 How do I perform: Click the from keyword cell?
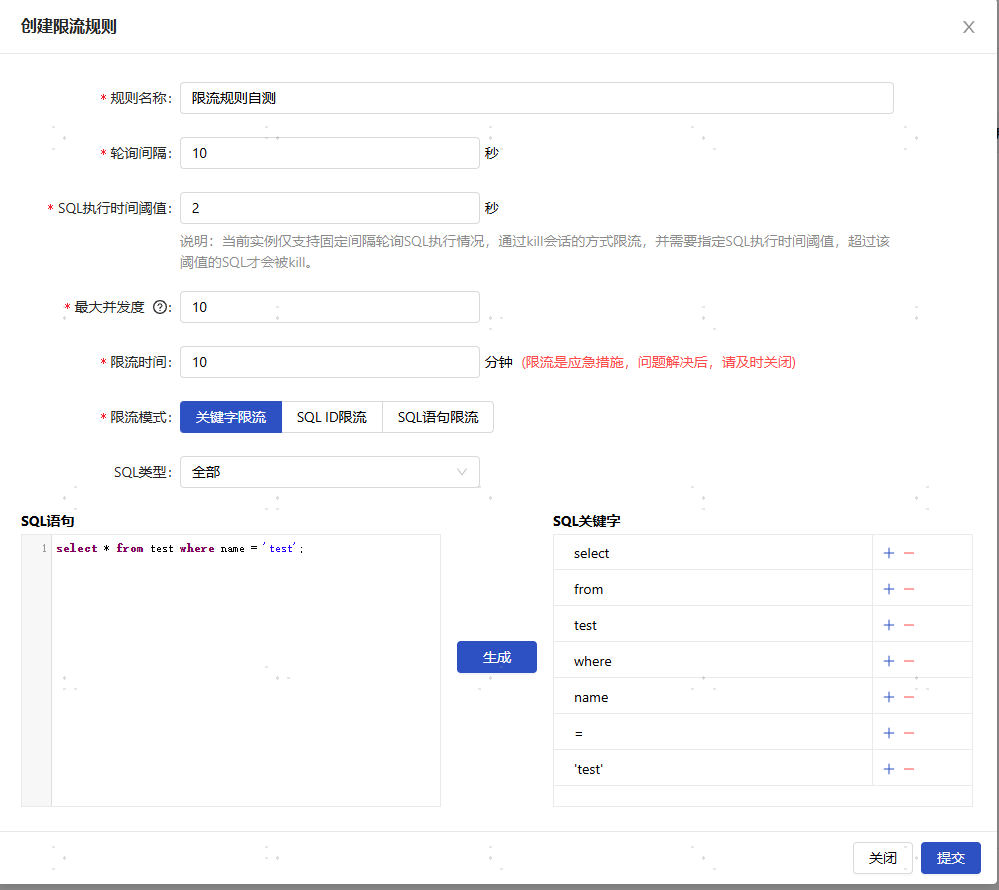[713, 589]
